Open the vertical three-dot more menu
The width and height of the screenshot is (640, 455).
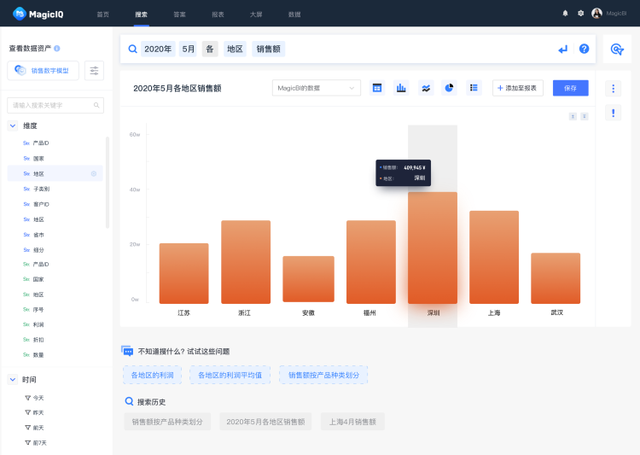[x=613, y=89]
